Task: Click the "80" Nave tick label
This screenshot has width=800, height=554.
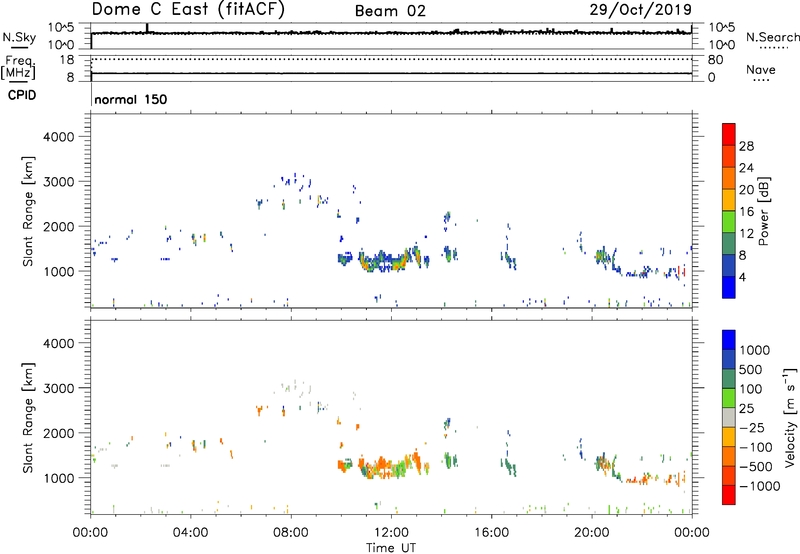Action: tap(715, 60)
